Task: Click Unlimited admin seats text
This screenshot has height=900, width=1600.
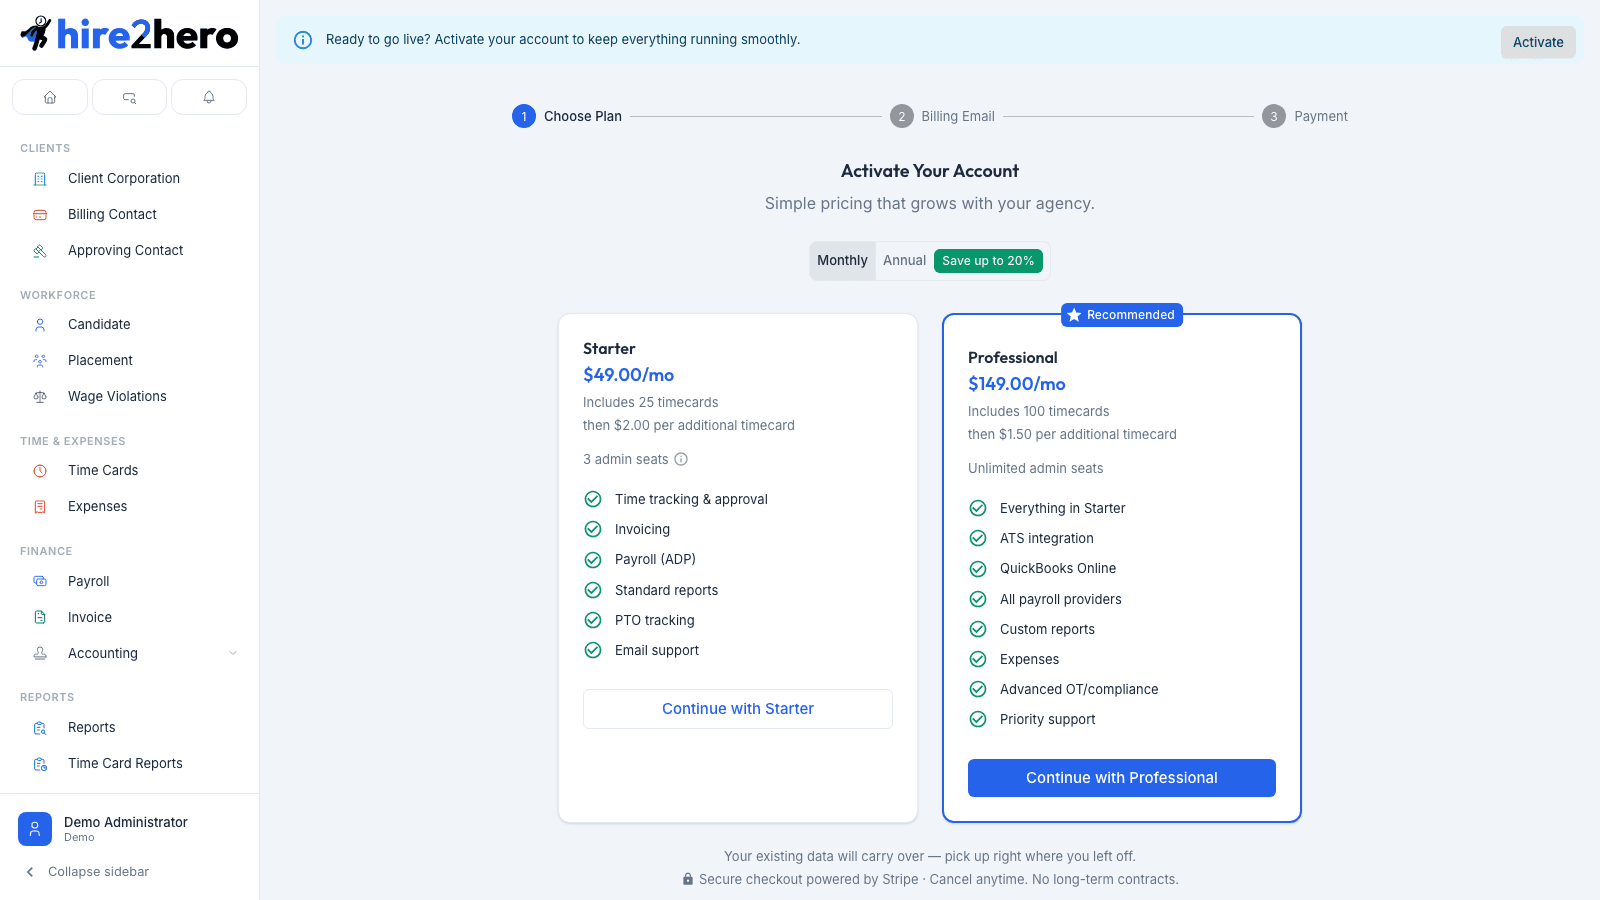Action: 1036,468
